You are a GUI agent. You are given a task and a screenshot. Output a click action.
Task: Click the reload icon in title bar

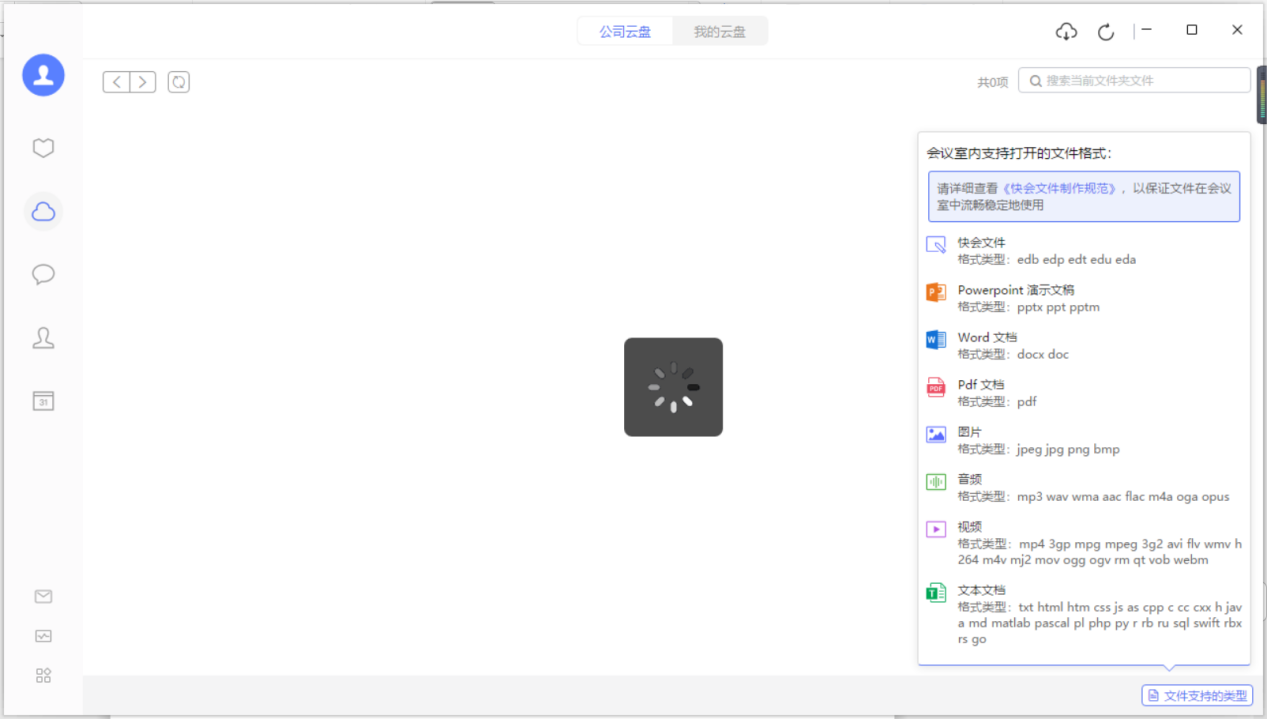[x=1106, y=32]
